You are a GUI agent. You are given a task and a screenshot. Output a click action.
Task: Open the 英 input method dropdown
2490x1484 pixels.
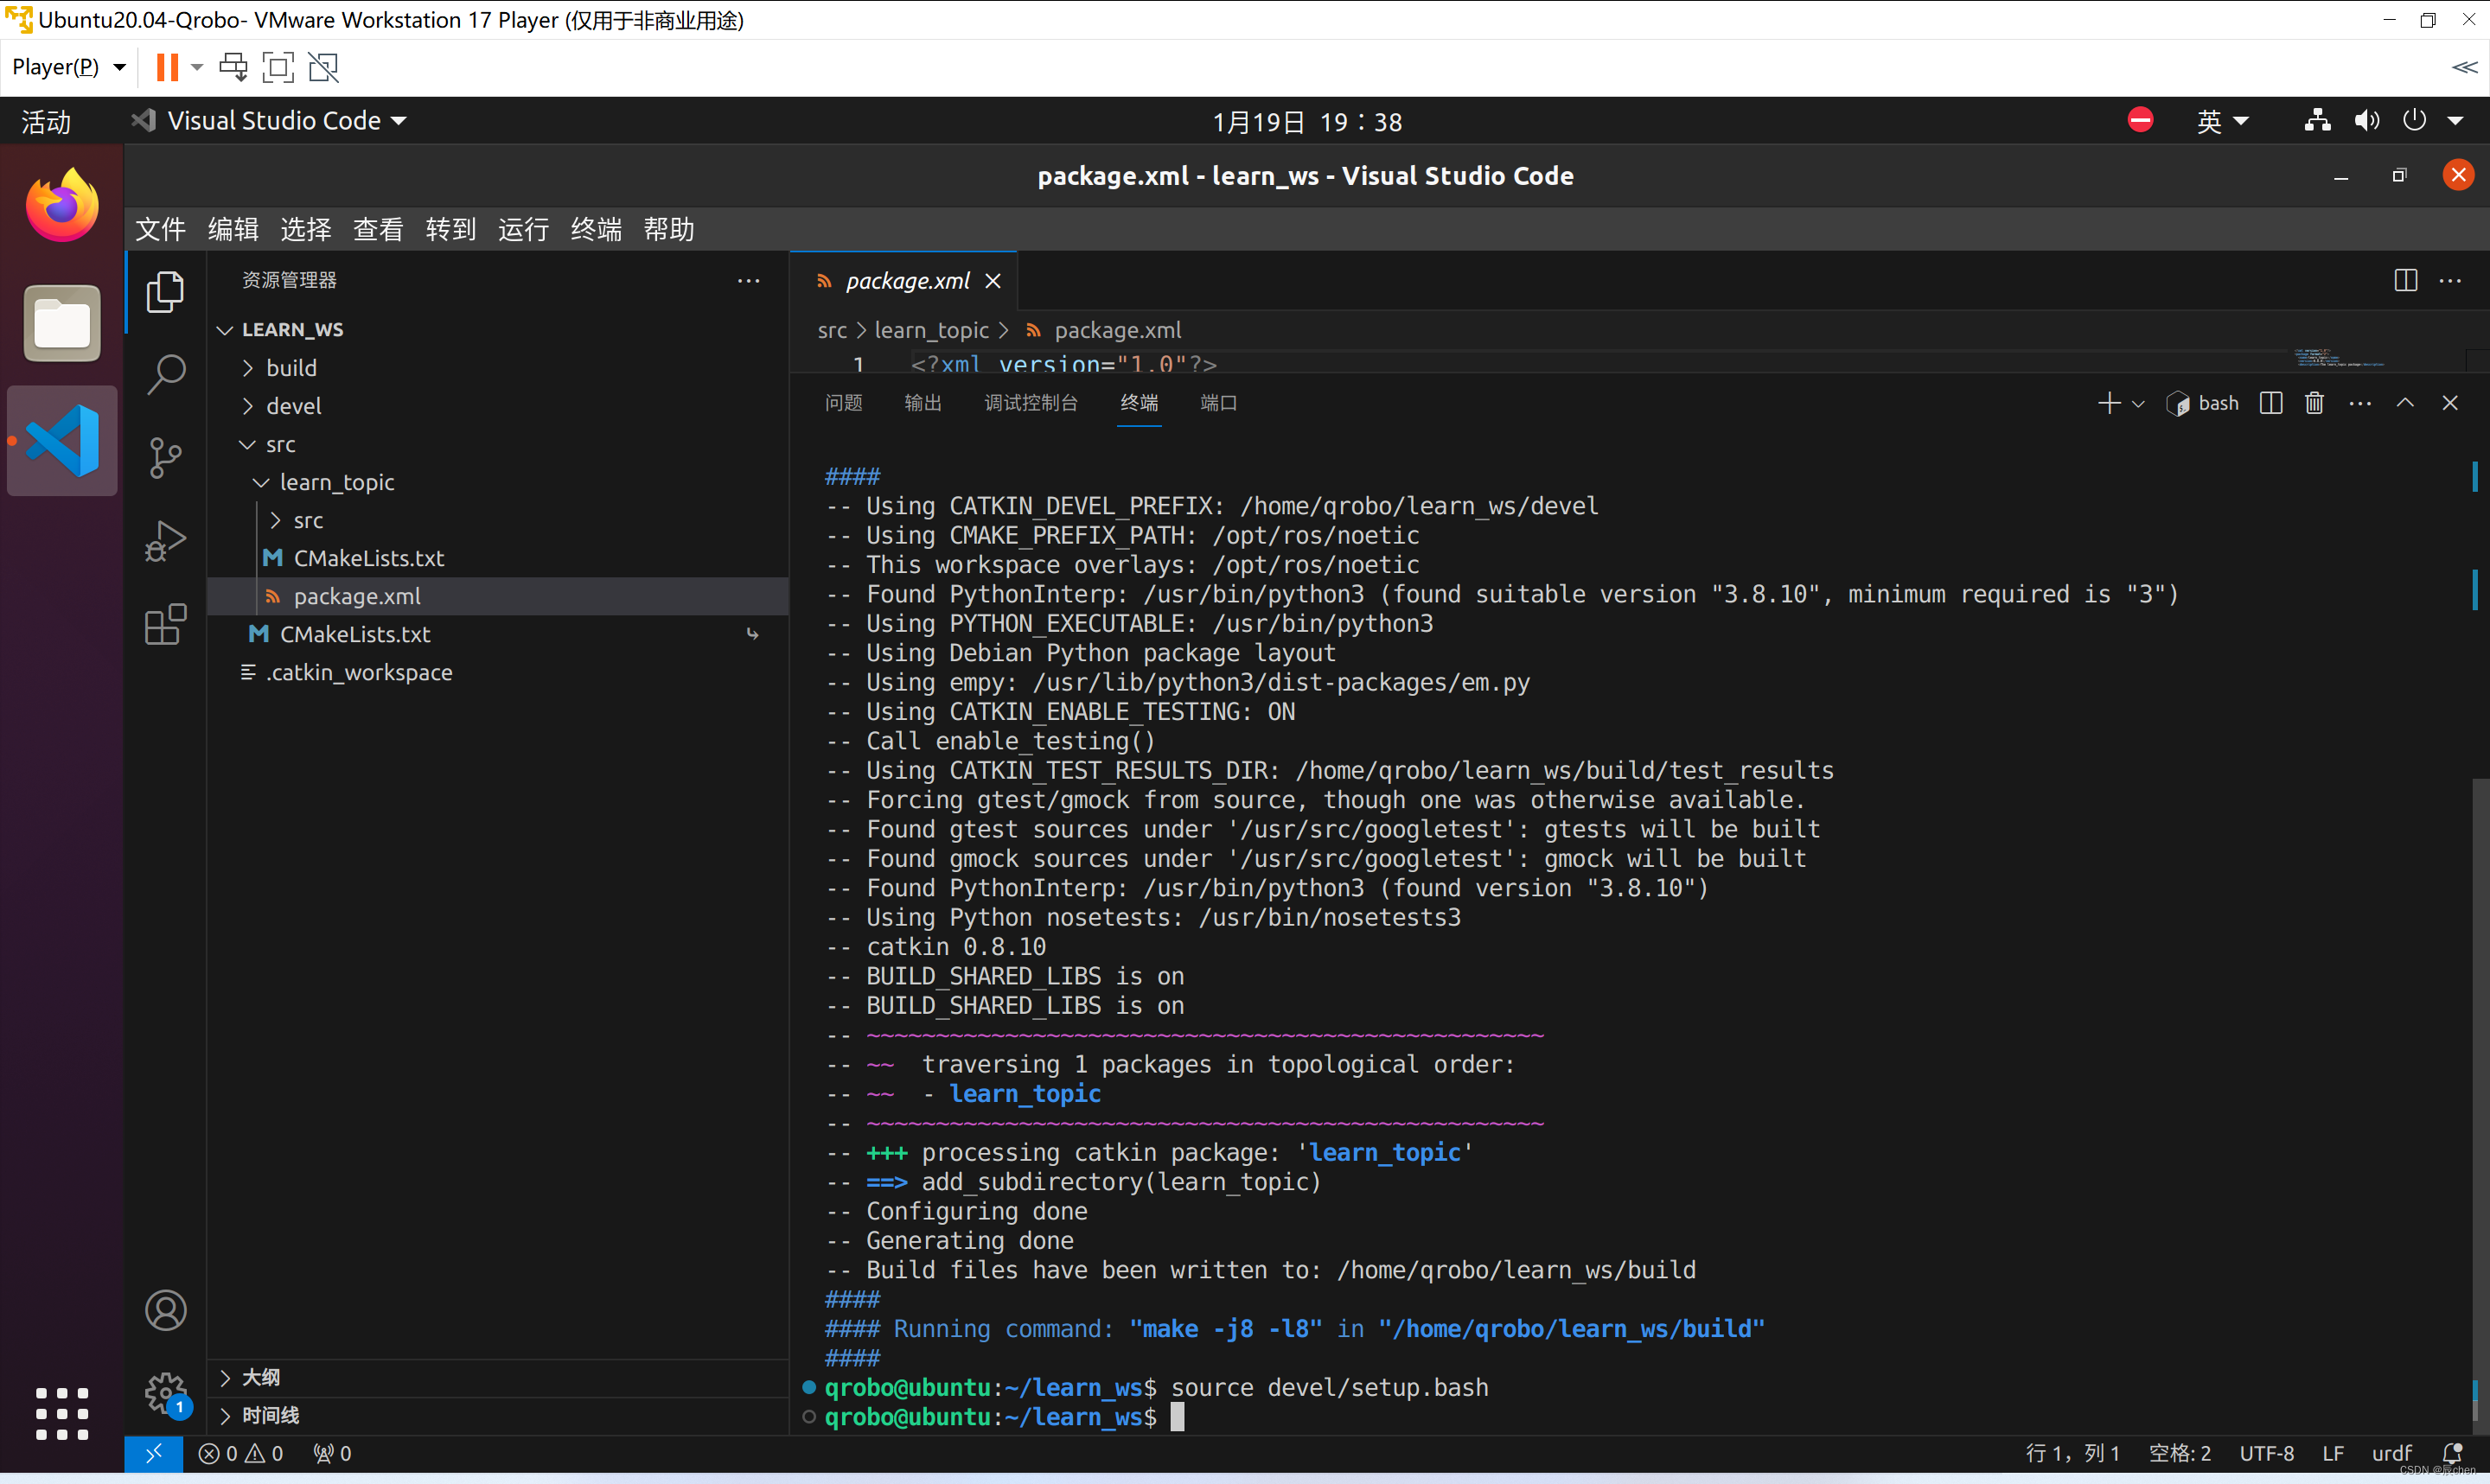2222,121
